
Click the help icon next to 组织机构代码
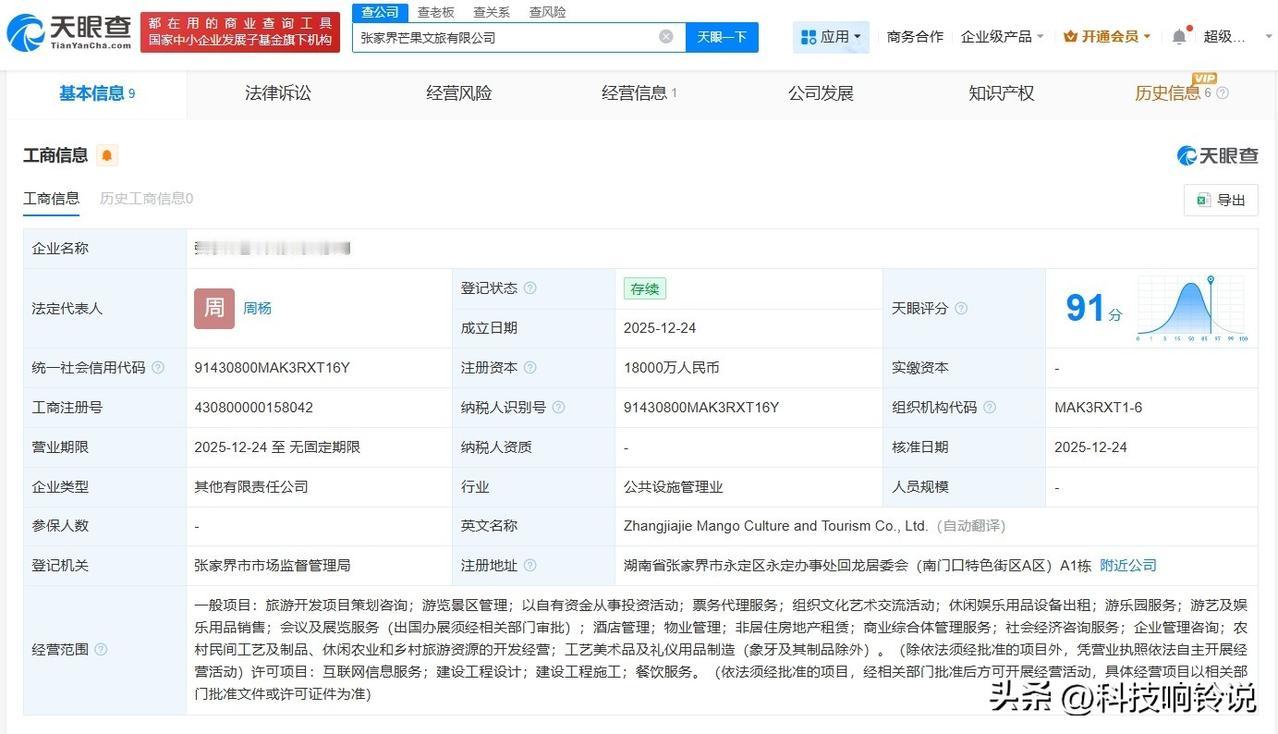click(x=989, y=408)
